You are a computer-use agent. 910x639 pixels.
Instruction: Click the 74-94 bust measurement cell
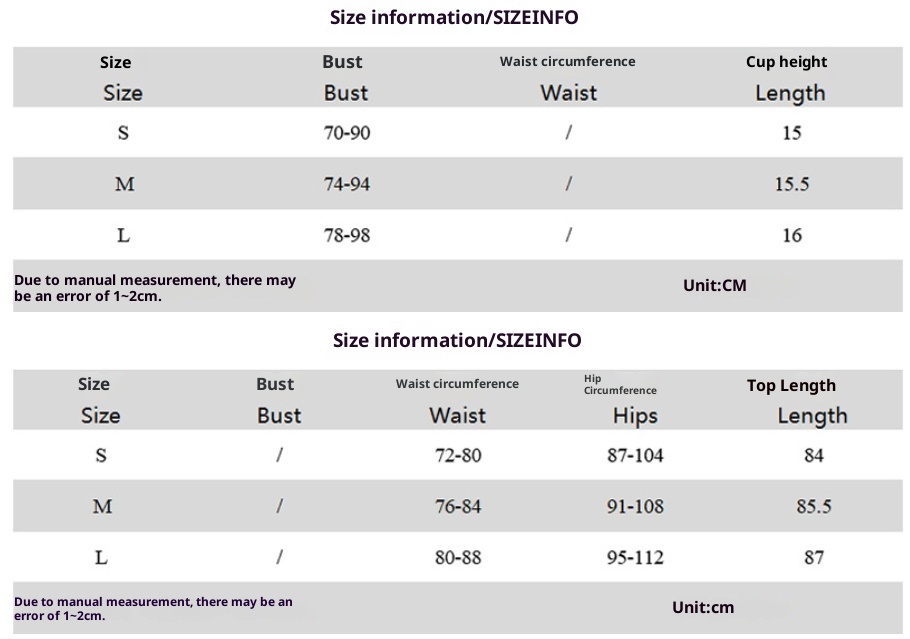347,184
